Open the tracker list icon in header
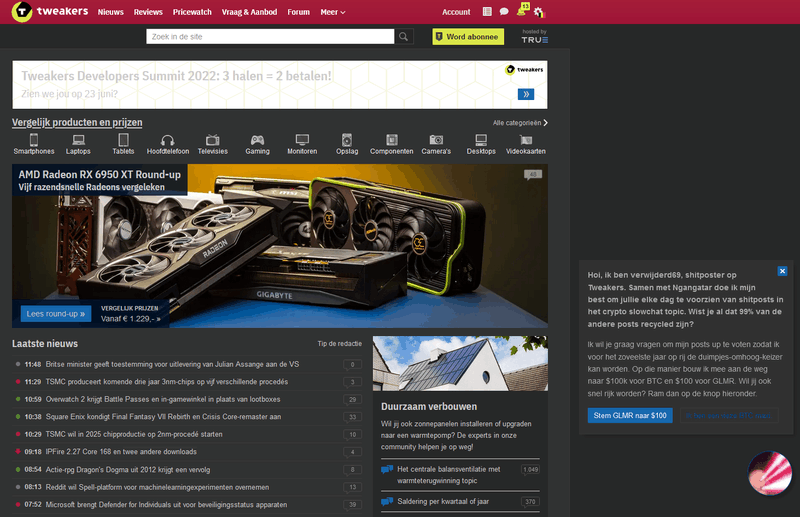 point(487,12)
